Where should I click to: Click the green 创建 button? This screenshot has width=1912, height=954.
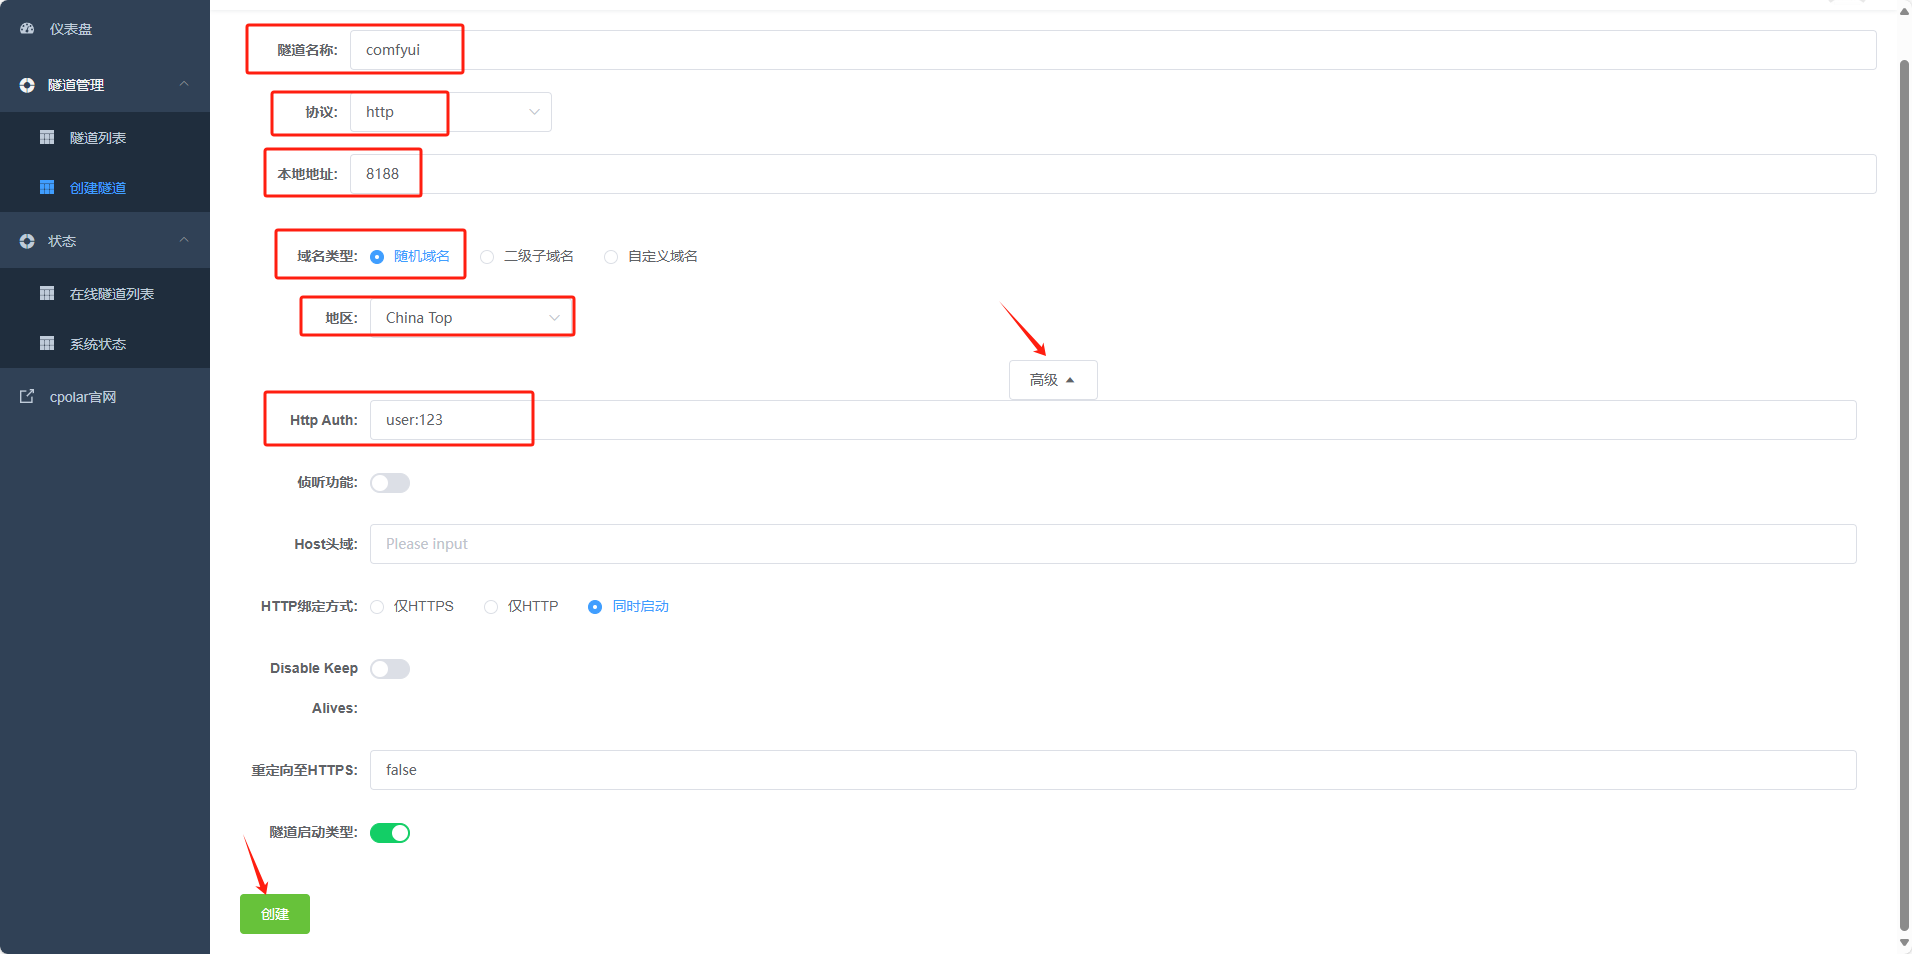275,914
